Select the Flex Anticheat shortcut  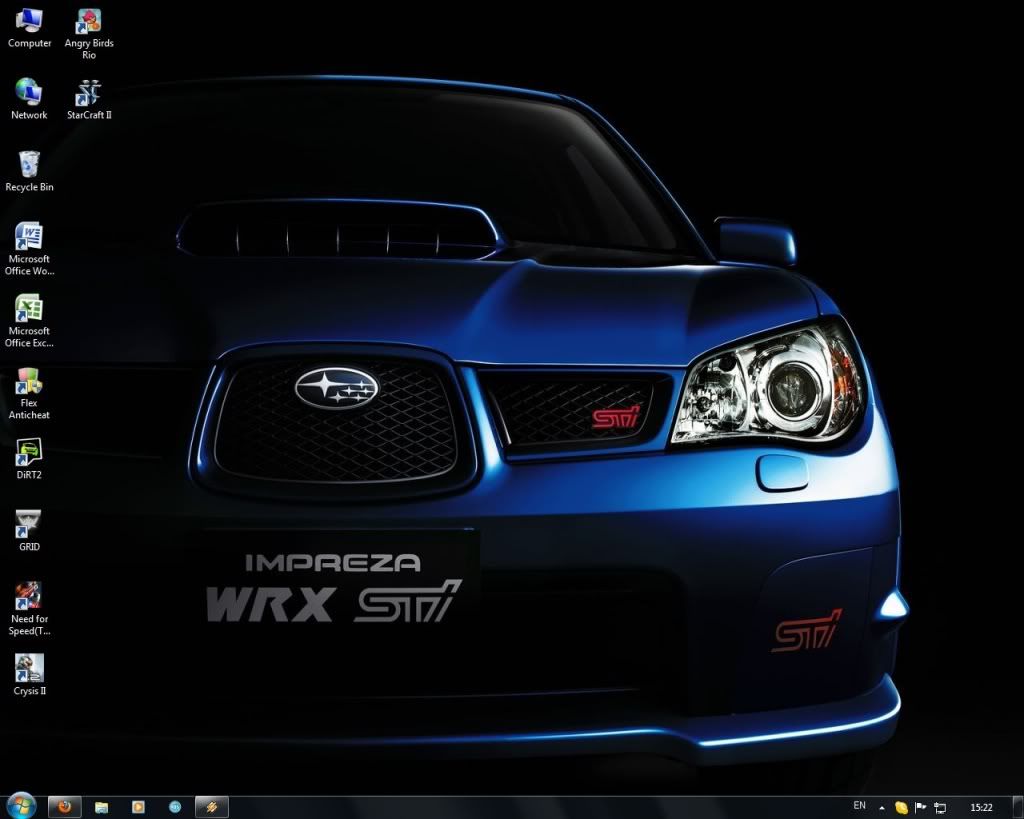point(29,393)
